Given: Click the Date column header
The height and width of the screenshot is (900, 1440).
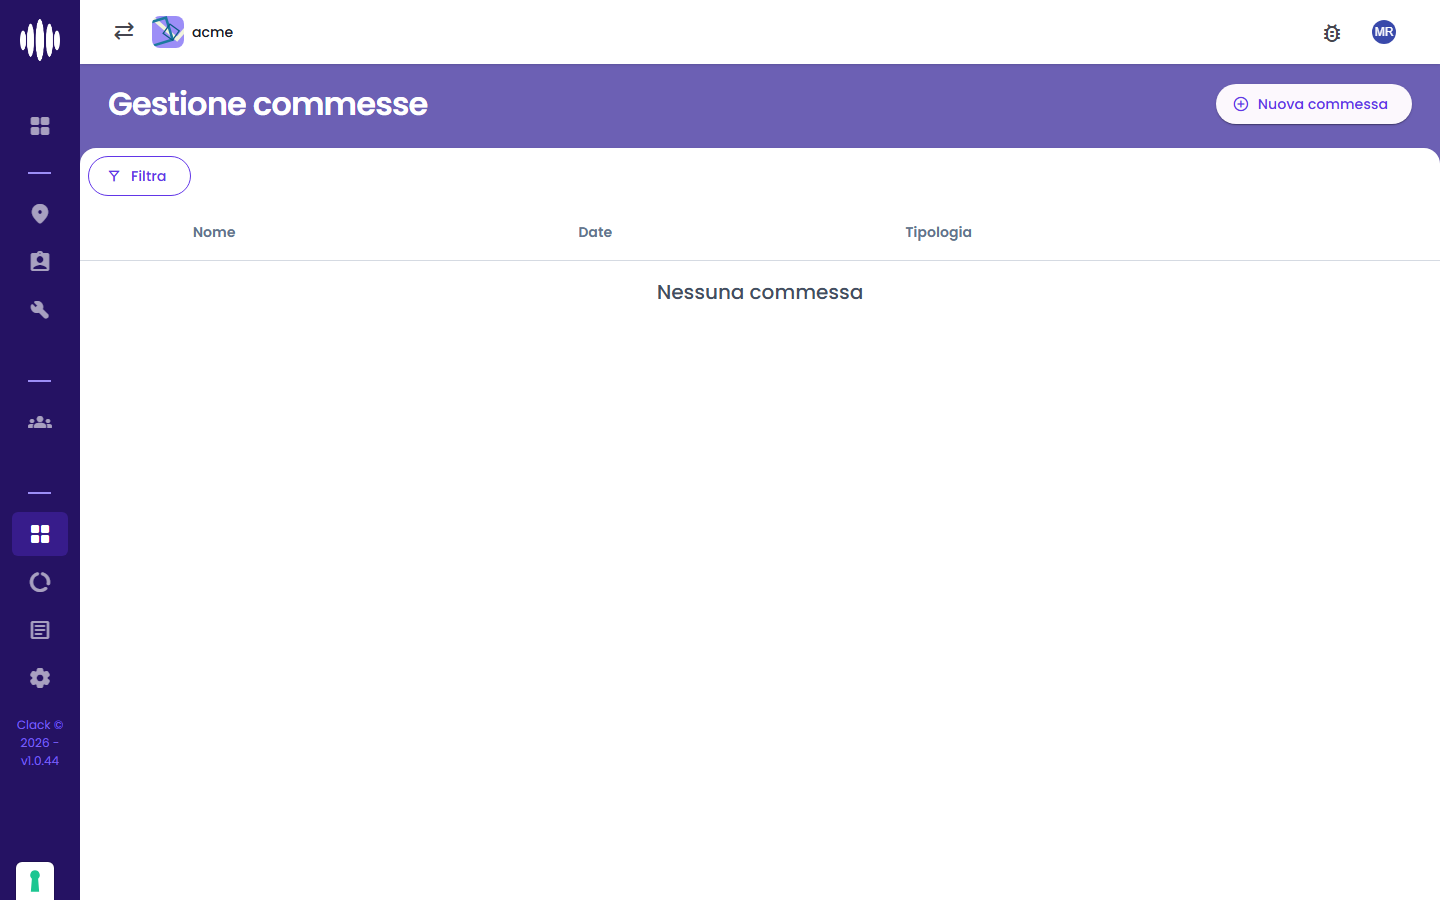Looking at the screenshot, I should click(595, 232).
